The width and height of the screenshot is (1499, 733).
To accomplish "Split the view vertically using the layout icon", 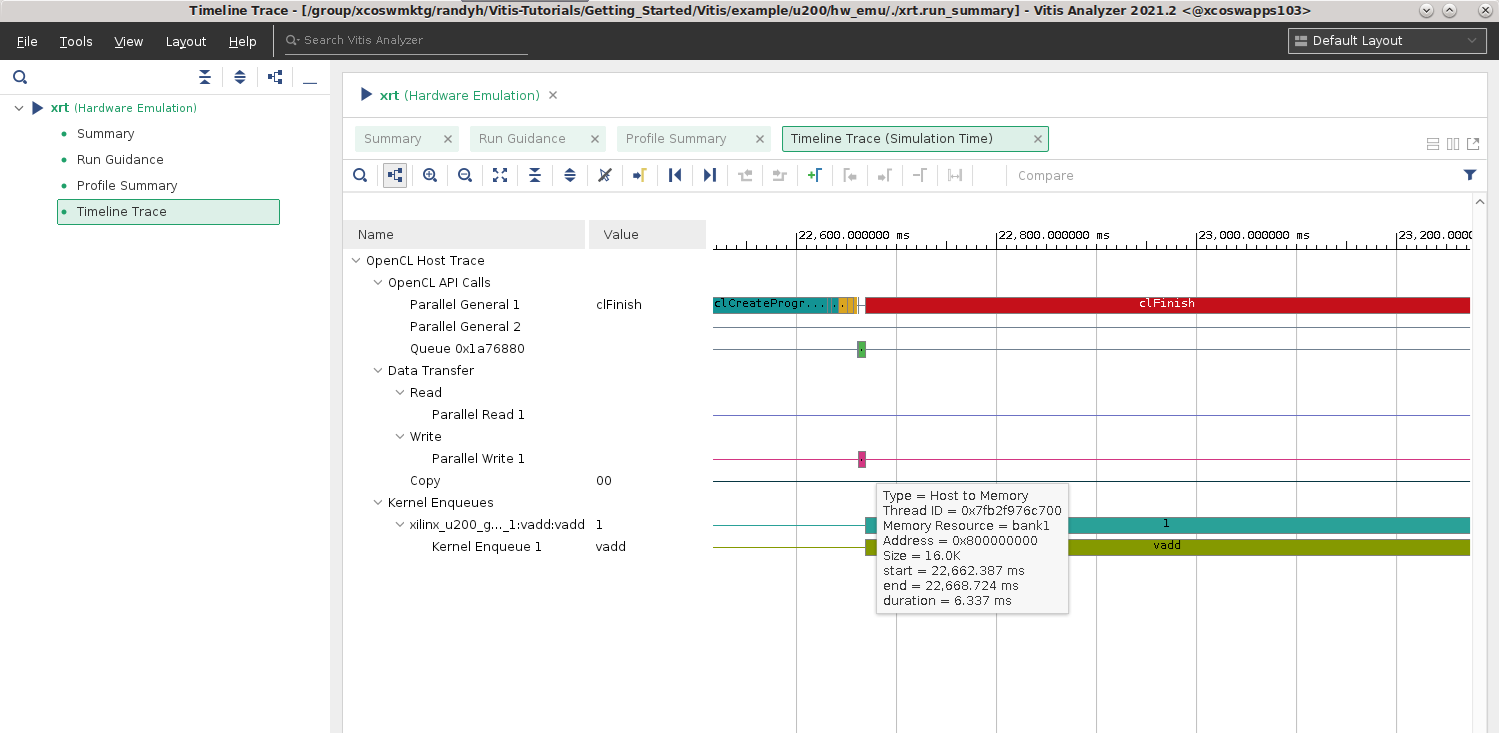I will [x=1453, y=144].
